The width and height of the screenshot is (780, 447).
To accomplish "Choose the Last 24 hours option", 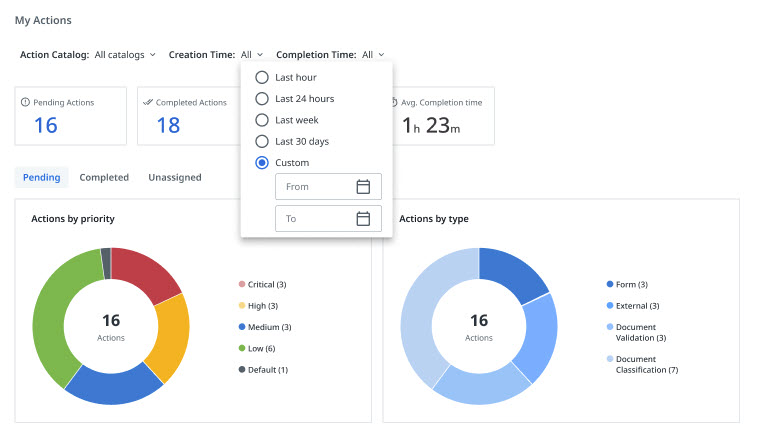I will 262,98.
